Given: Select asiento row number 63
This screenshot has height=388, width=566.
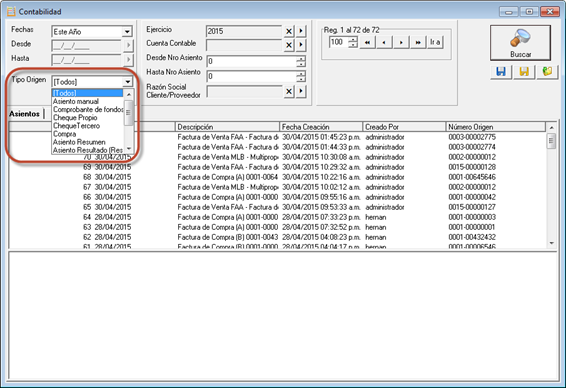Looking at the screenshot, I should point(277,227).
